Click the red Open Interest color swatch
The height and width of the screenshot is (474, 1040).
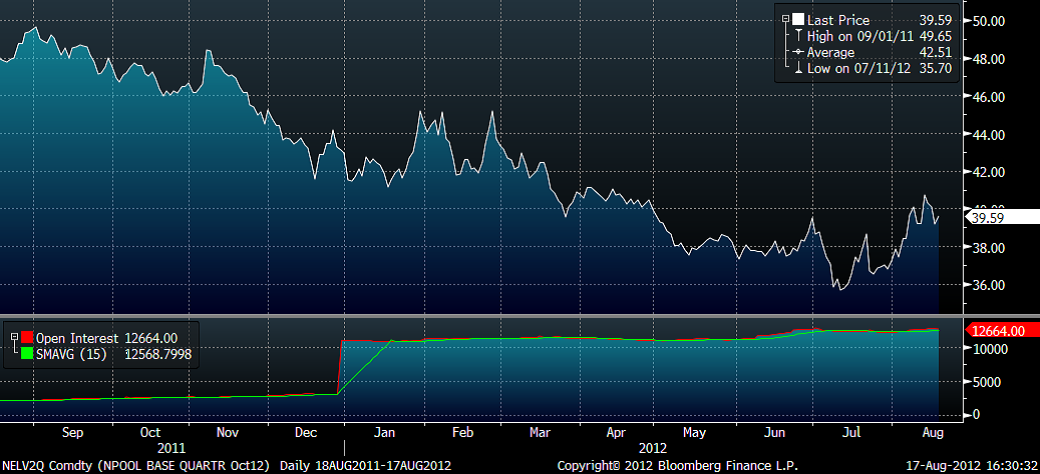[27, 337]
